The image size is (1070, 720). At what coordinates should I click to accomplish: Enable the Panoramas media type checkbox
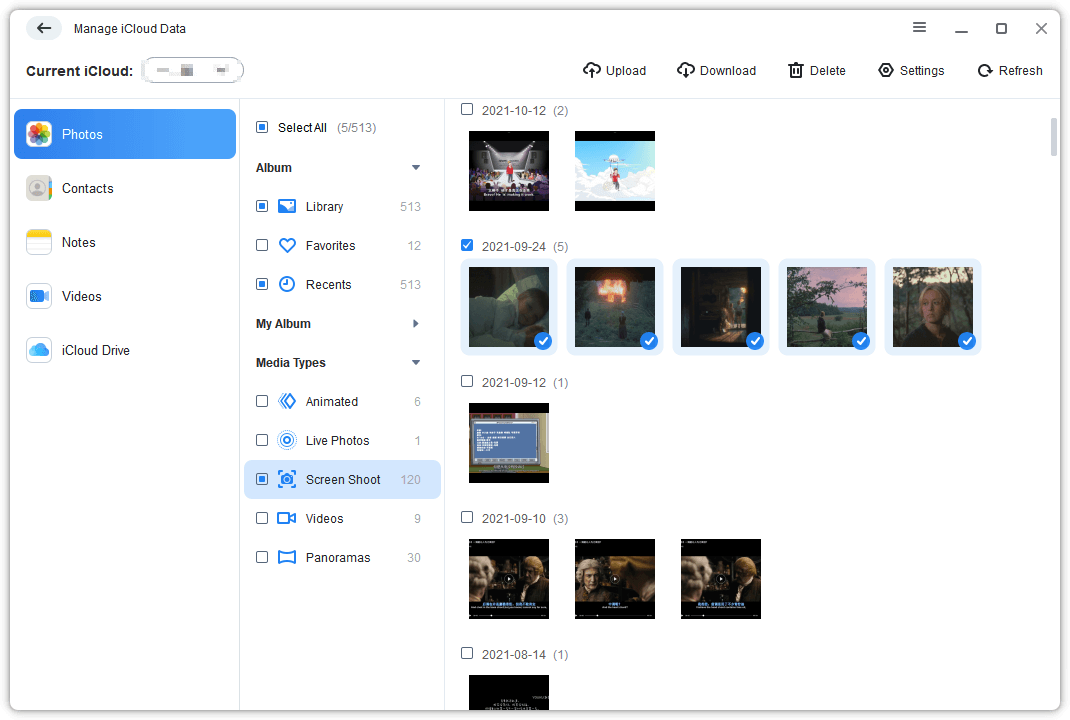pyautogui.click(x=262, y=557)
